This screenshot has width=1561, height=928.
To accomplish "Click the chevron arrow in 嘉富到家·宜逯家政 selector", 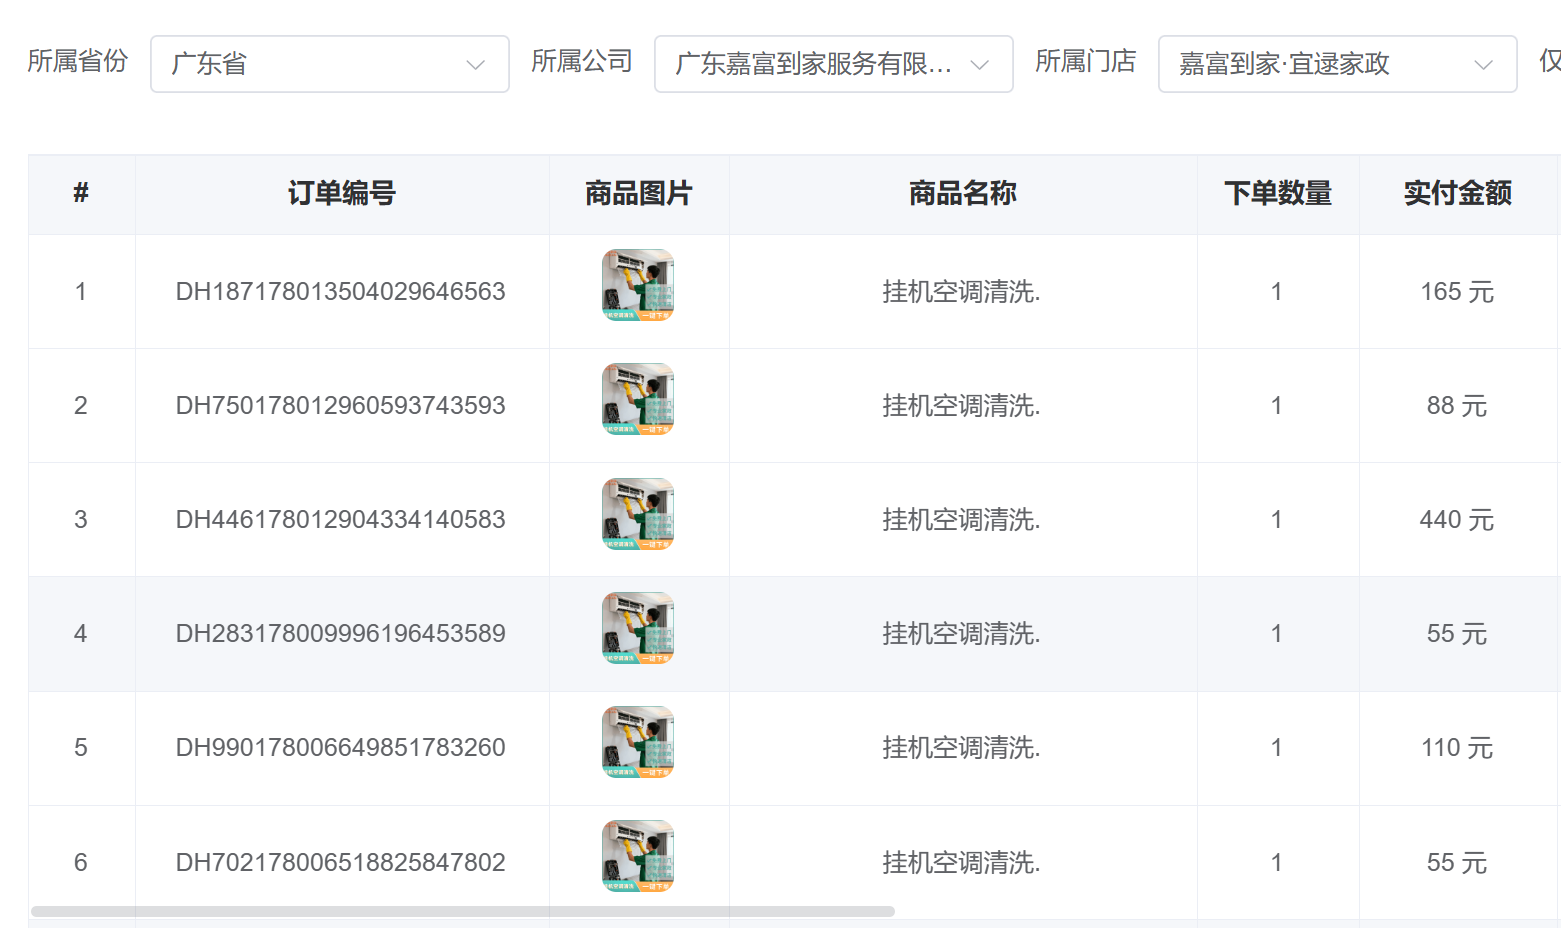I will (1484, 65).
